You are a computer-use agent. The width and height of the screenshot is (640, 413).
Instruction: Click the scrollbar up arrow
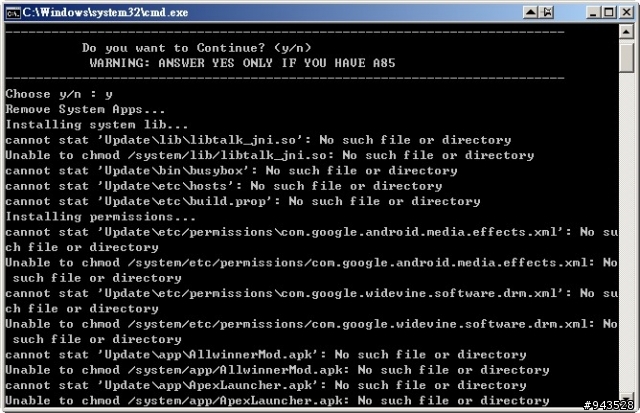coord(626,31)
